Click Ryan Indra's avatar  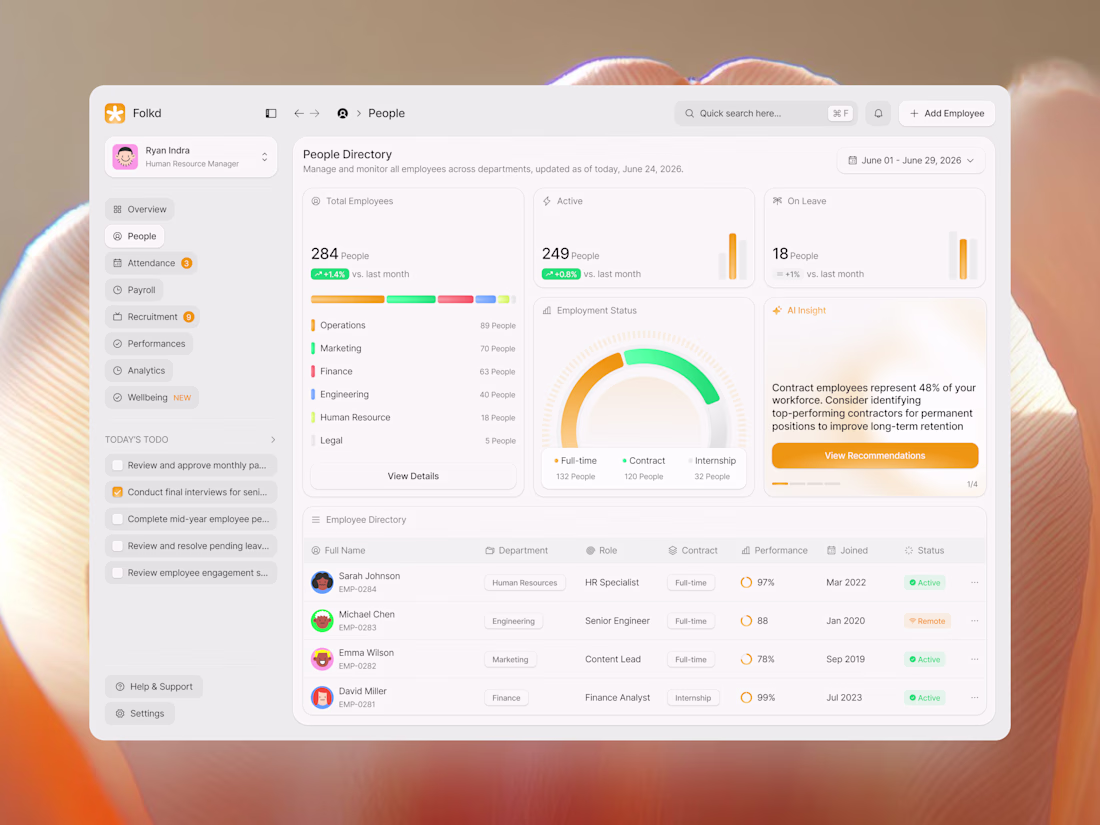[126, 156]
